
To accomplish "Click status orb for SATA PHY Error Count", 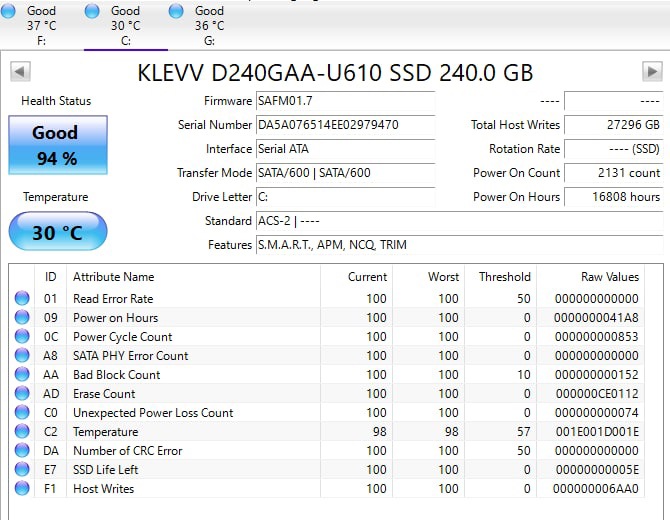I will pos(22,355).
